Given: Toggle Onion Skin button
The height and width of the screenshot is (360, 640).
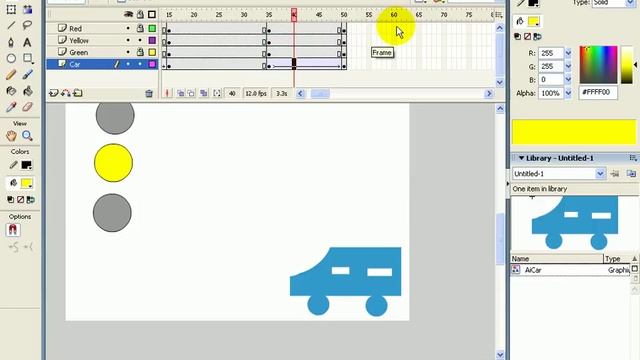Looking at the screenshot, I should 180,93.
